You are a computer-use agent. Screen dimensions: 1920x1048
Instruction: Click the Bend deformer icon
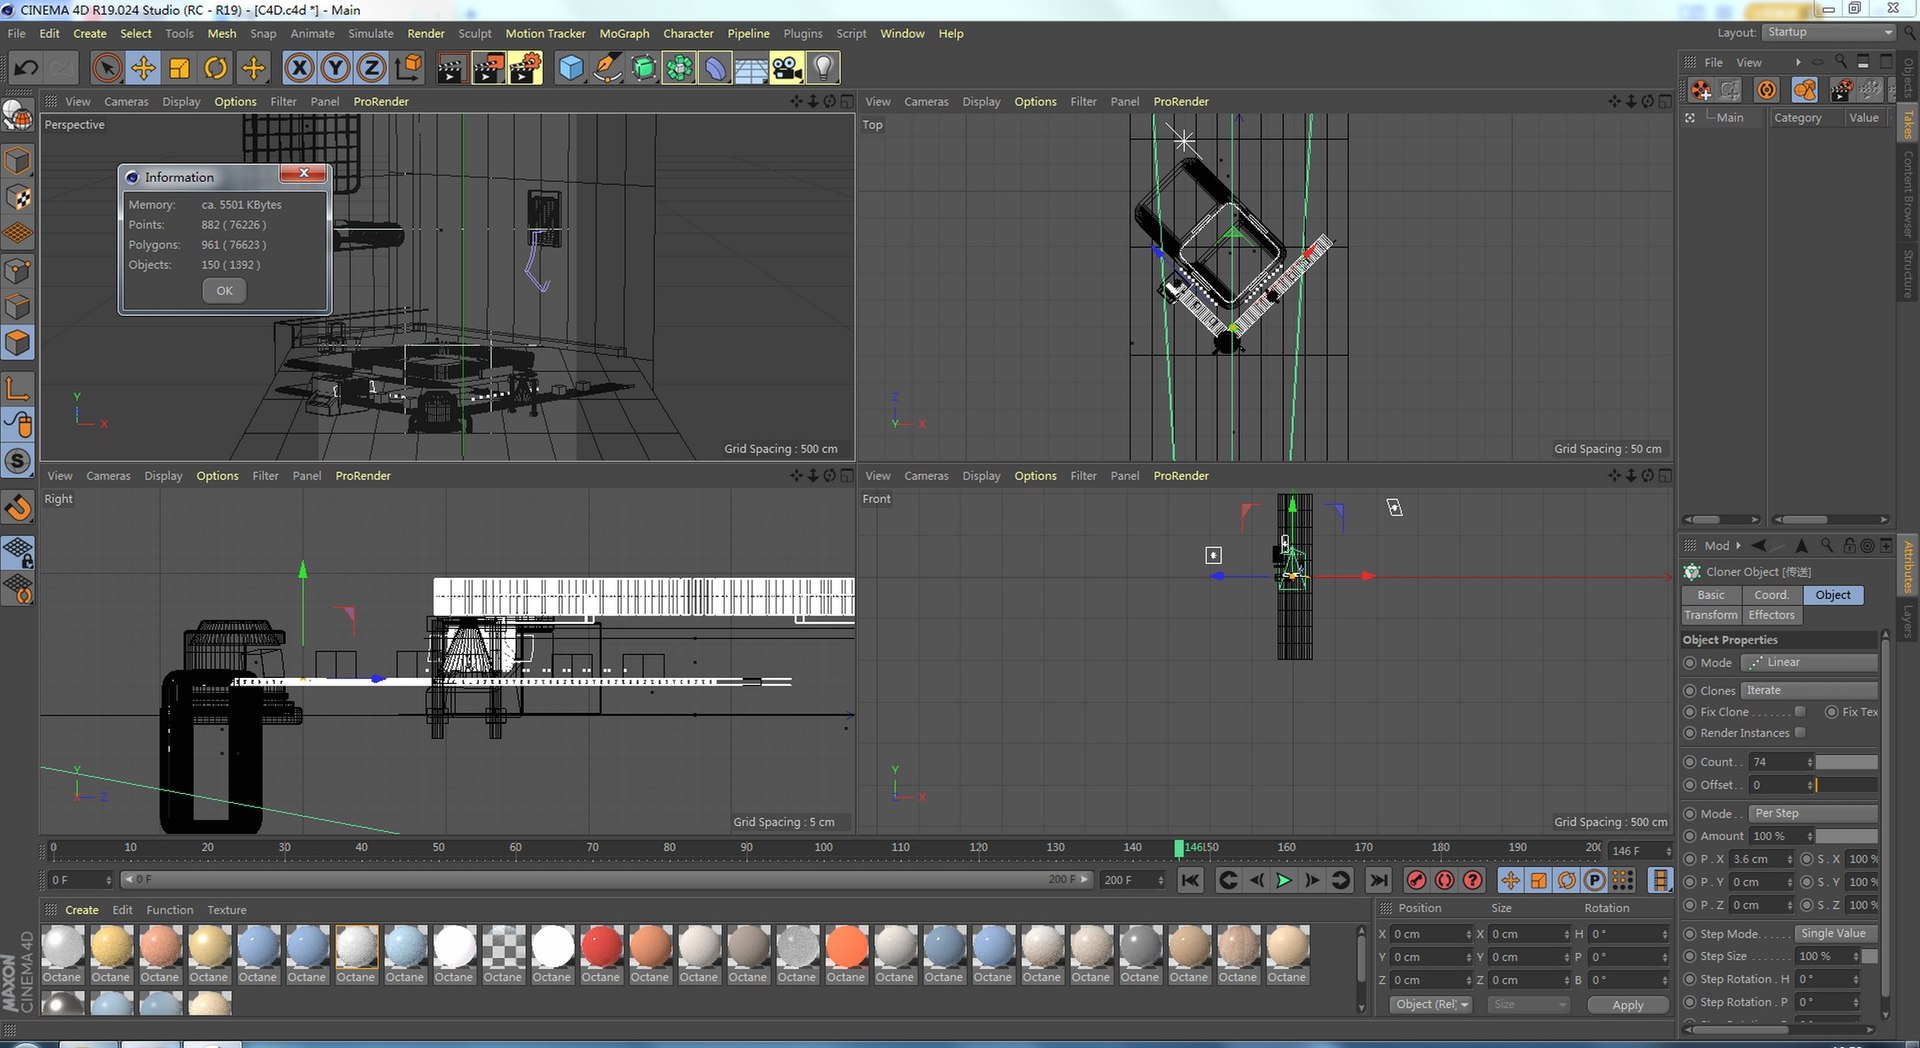point(715,68)
